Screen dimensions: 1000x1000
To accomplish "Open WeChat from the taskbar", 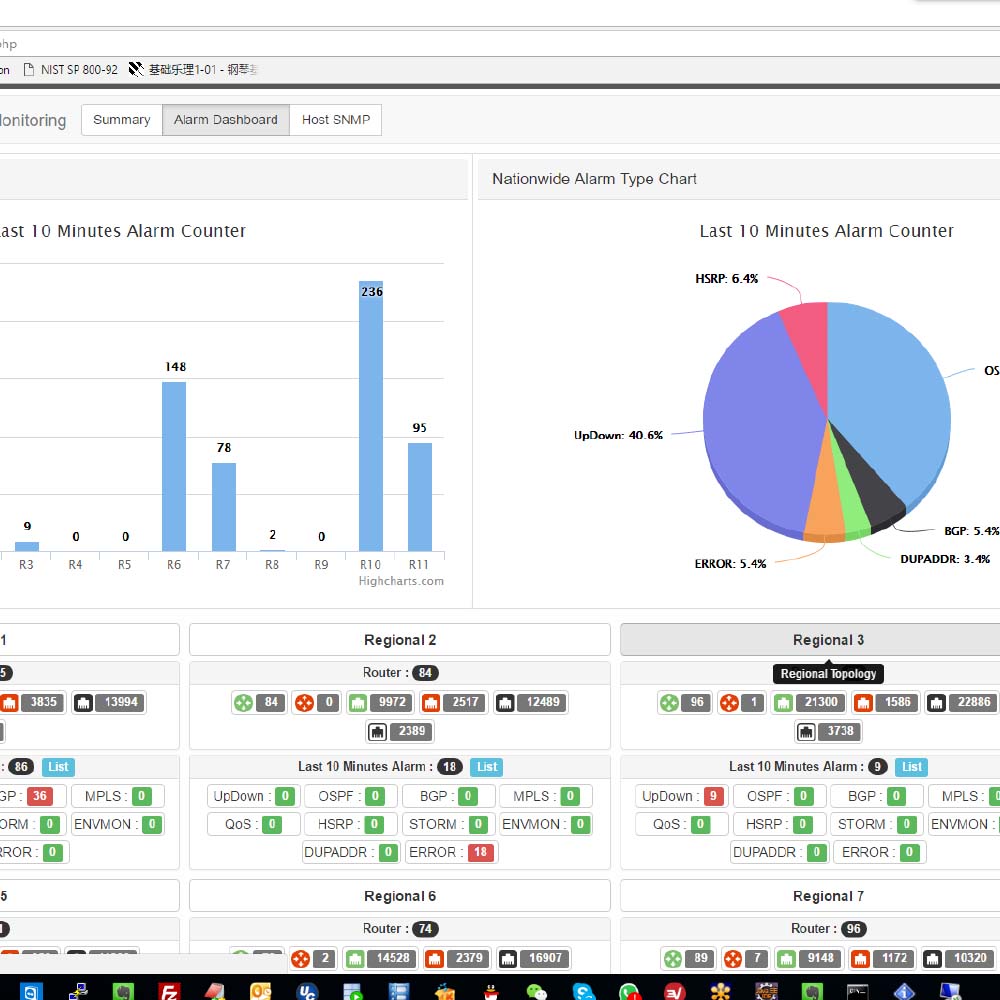I will [537, 992].
